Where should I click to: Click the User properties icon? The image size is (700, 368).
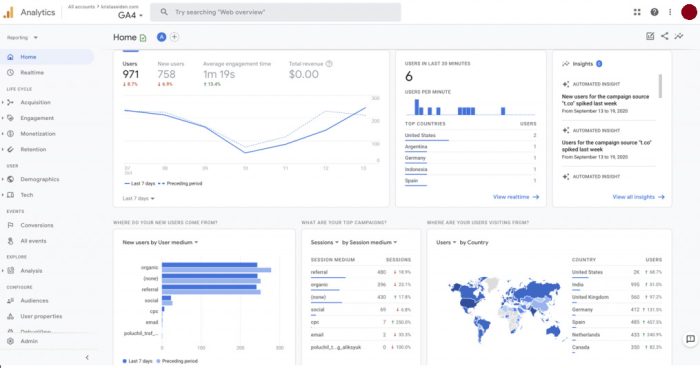tap(11, 316)
